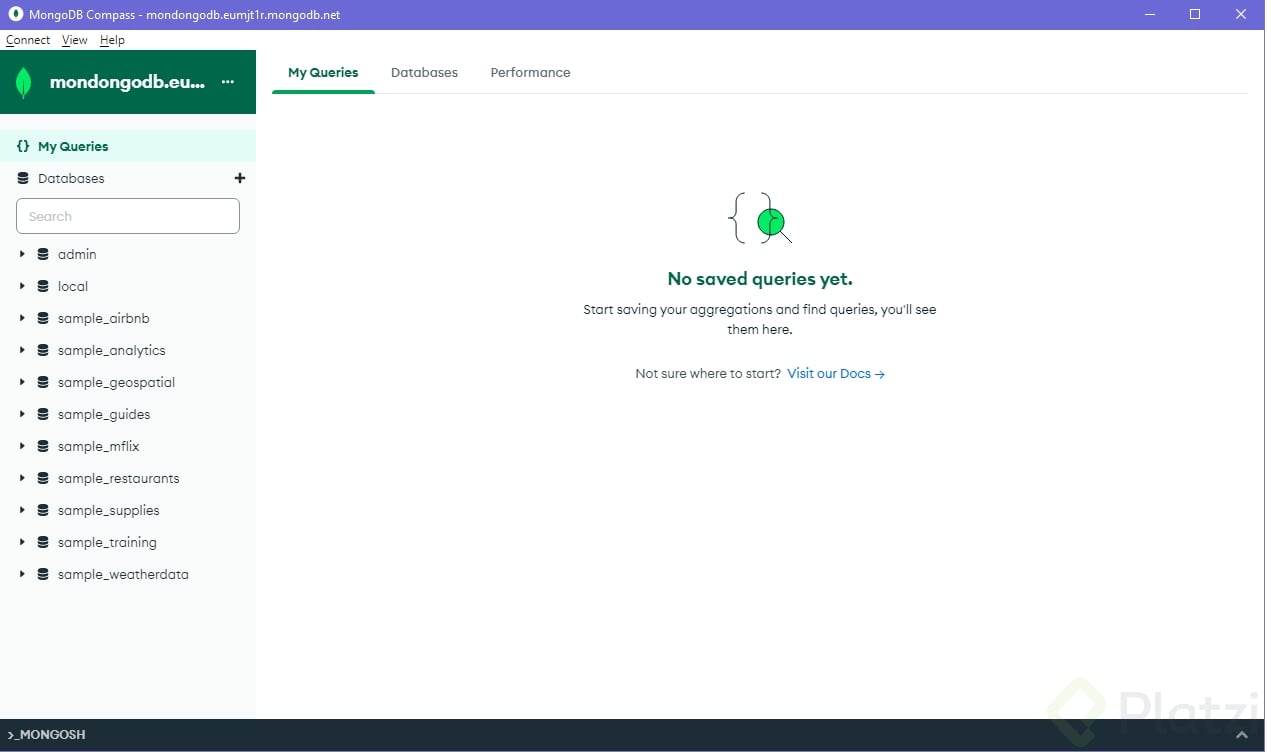Expand the admin database
1271x755 pixels.
(22, 254)
